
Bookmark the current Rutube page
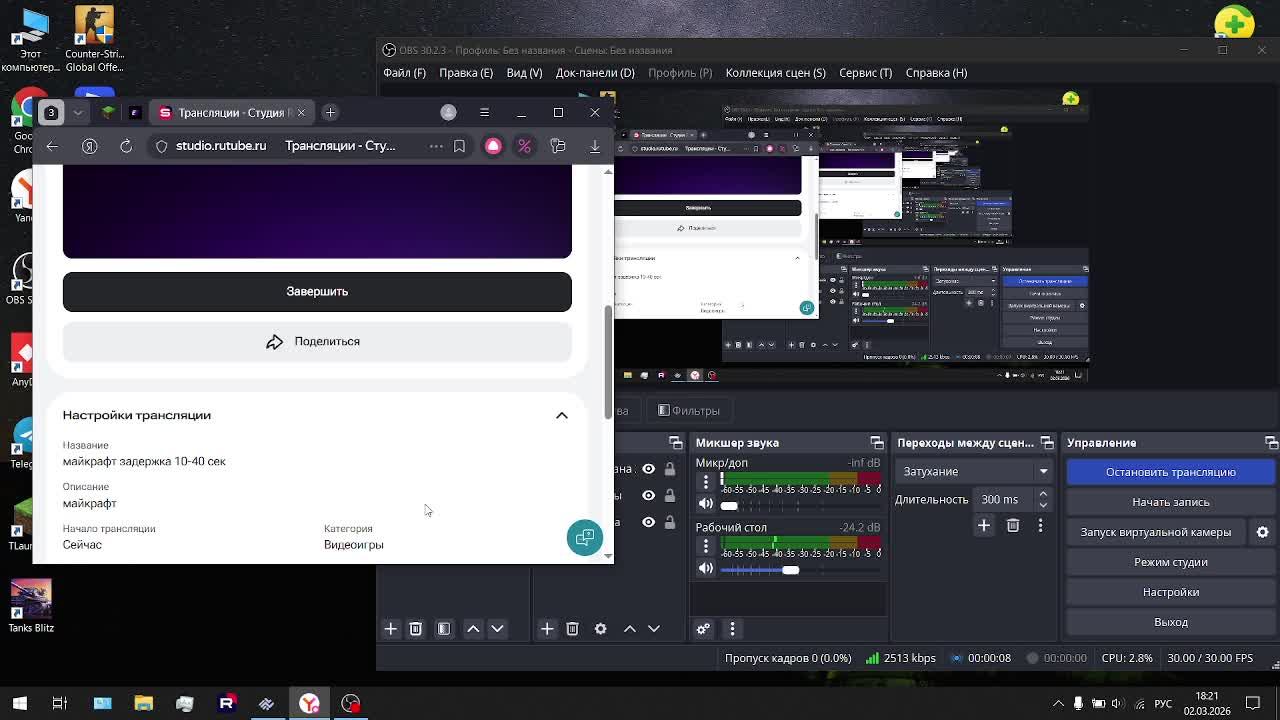[459, 146]
